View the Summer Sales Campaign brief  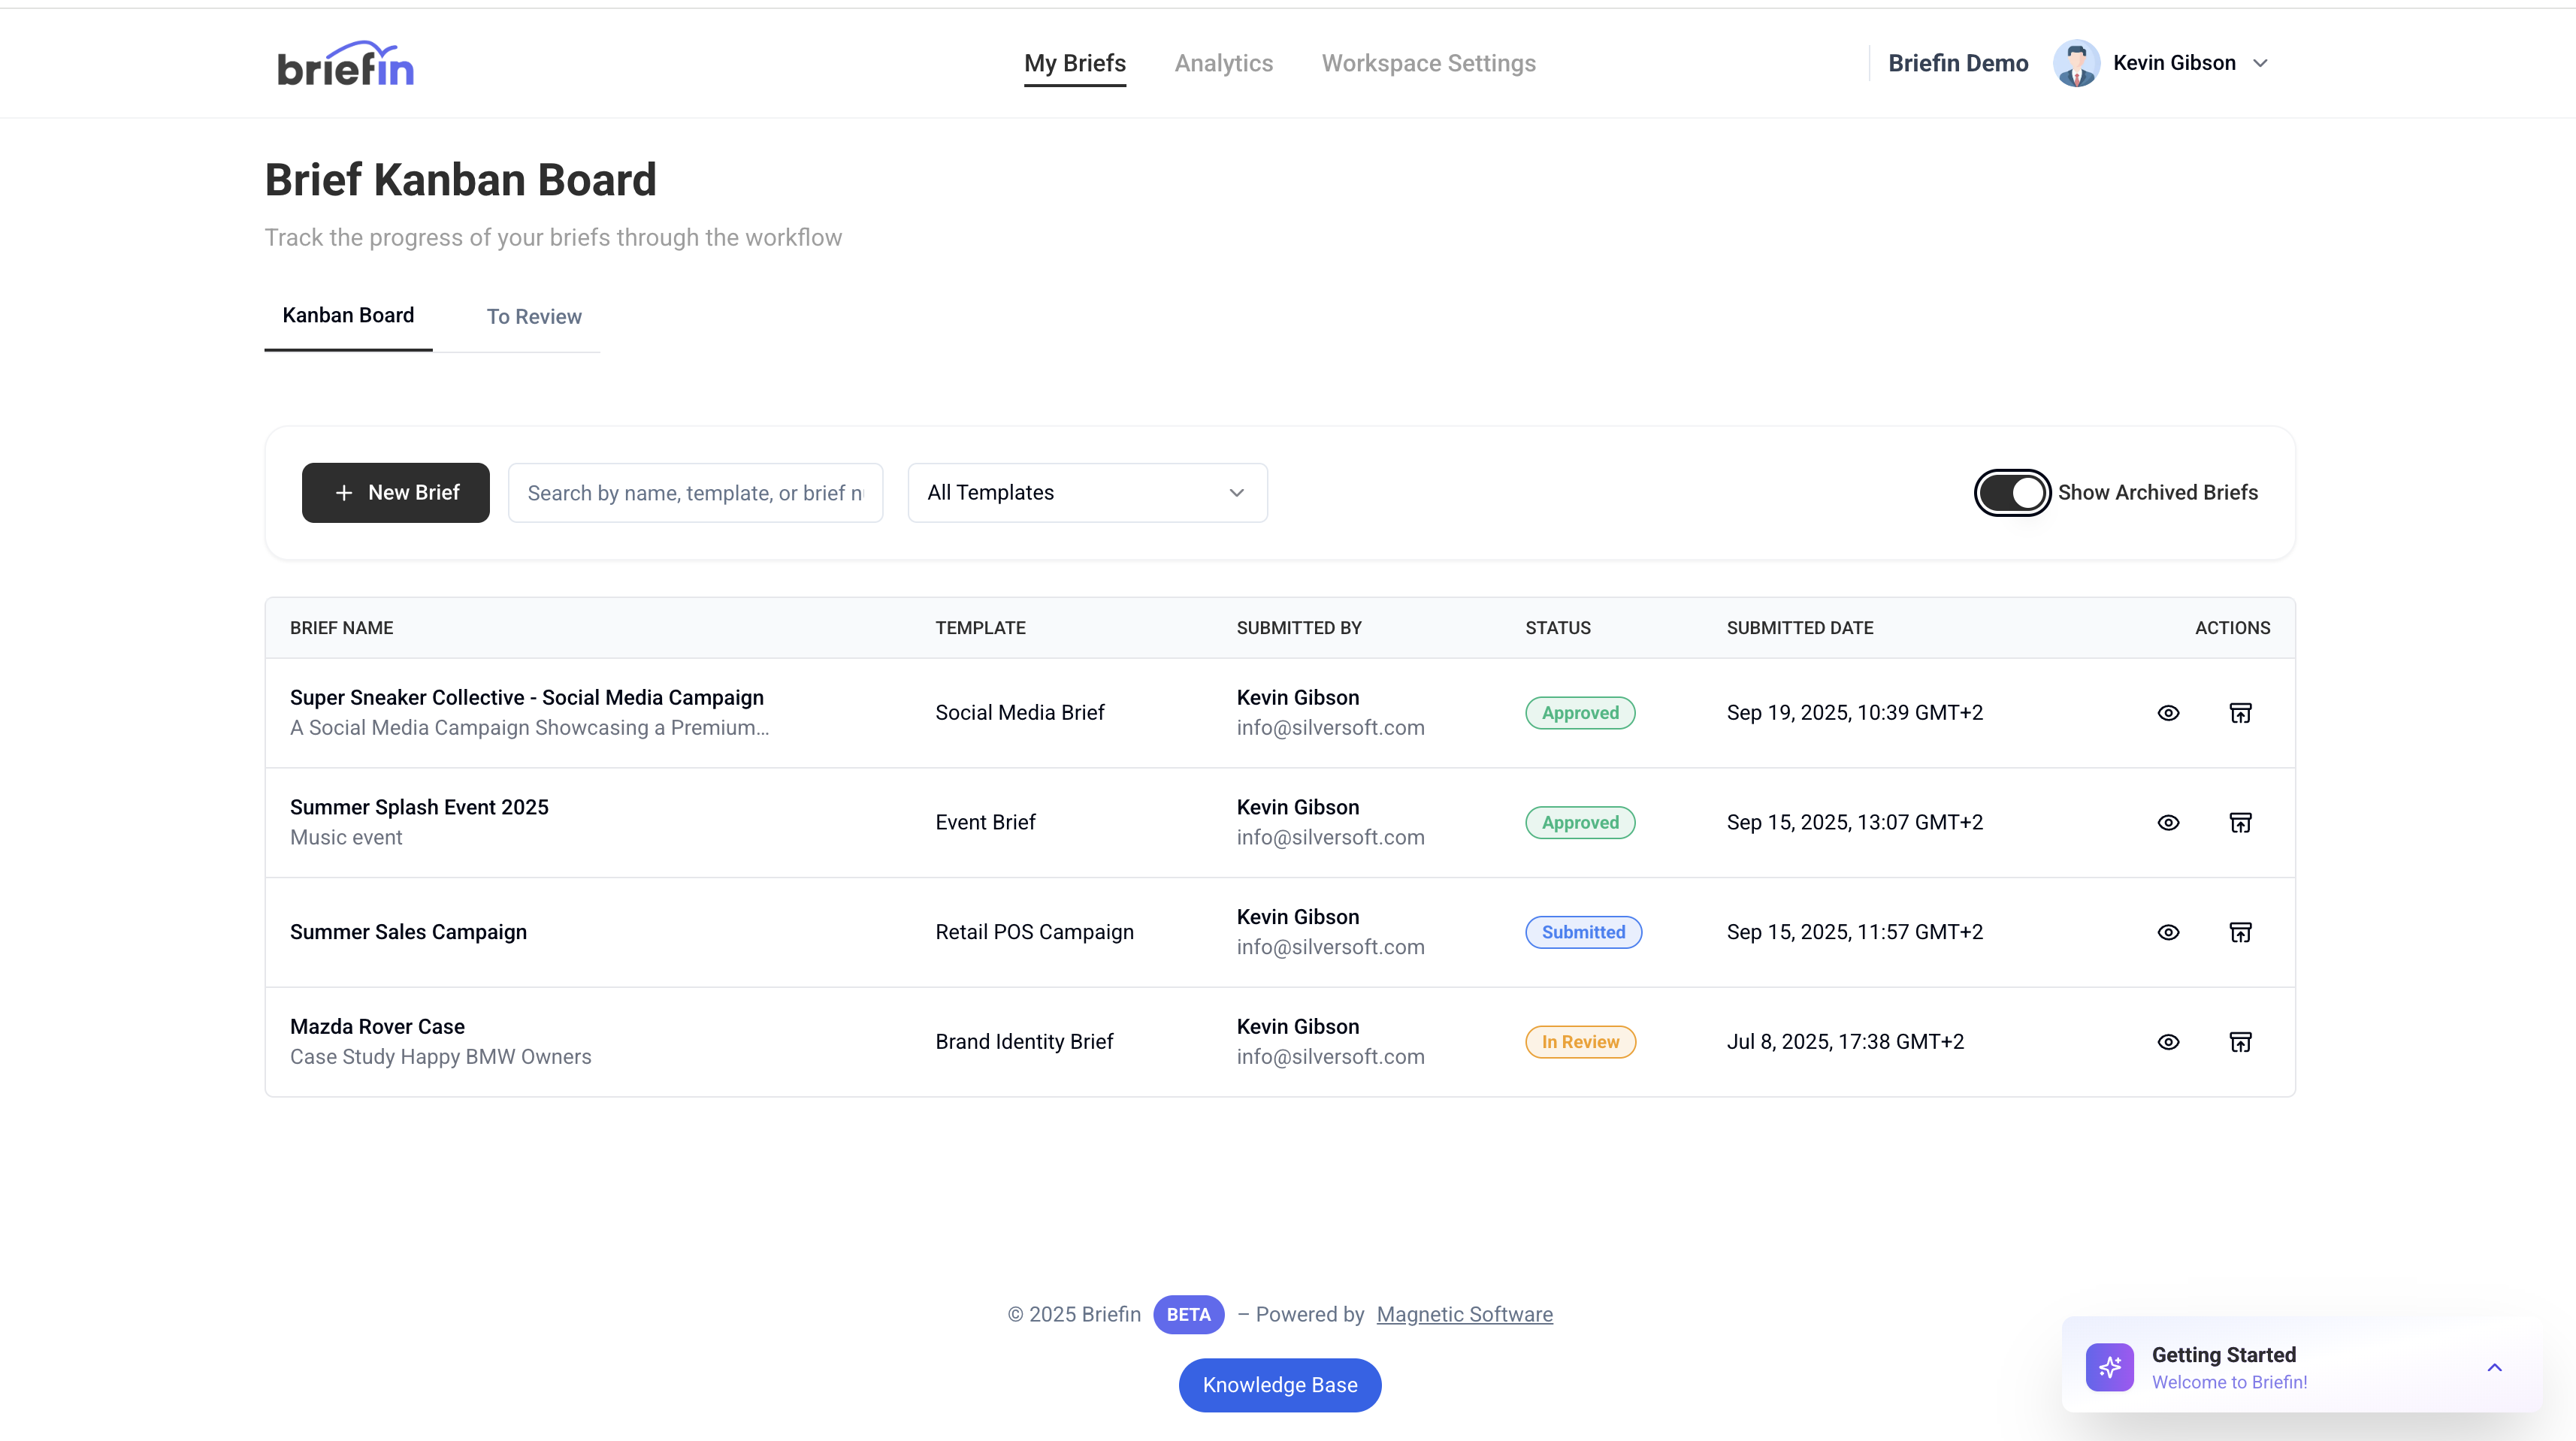click(2168, 932)
